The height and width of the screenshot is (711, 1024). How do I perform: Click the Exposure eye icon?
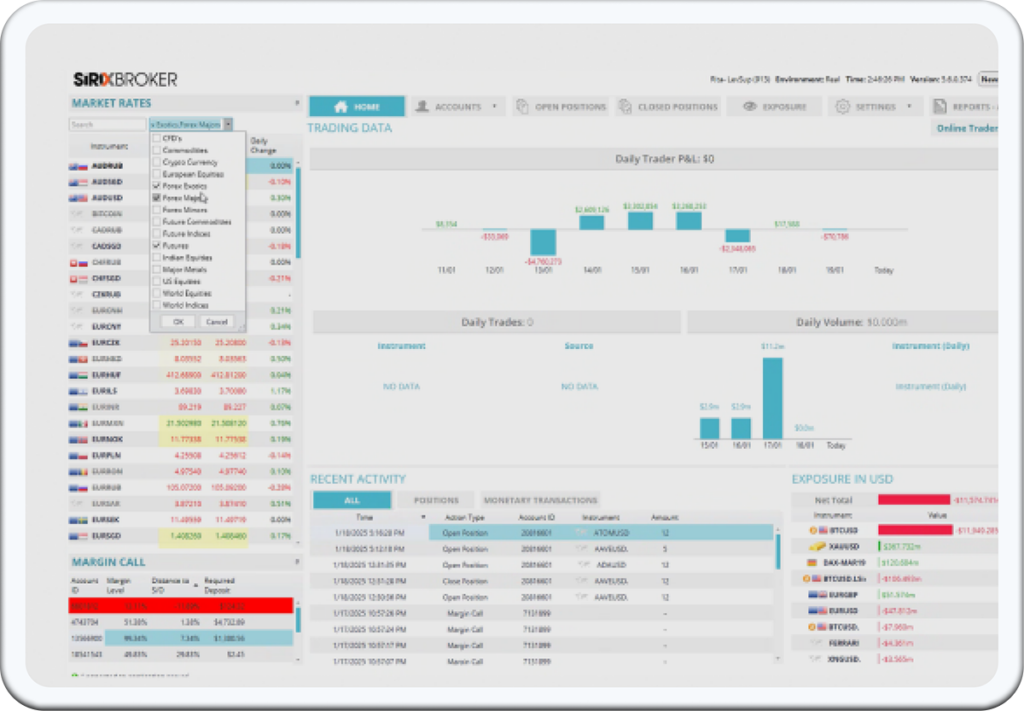tap(749, 107)
